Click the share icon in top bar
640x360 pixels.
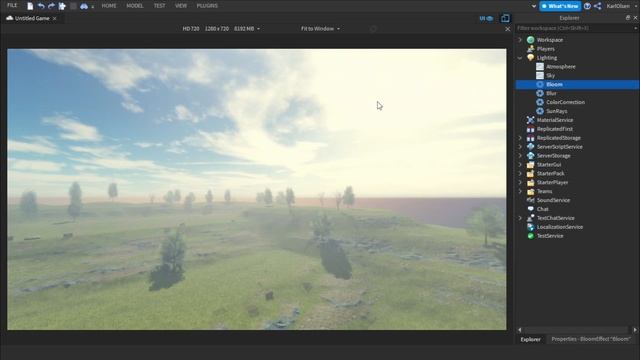598,6
